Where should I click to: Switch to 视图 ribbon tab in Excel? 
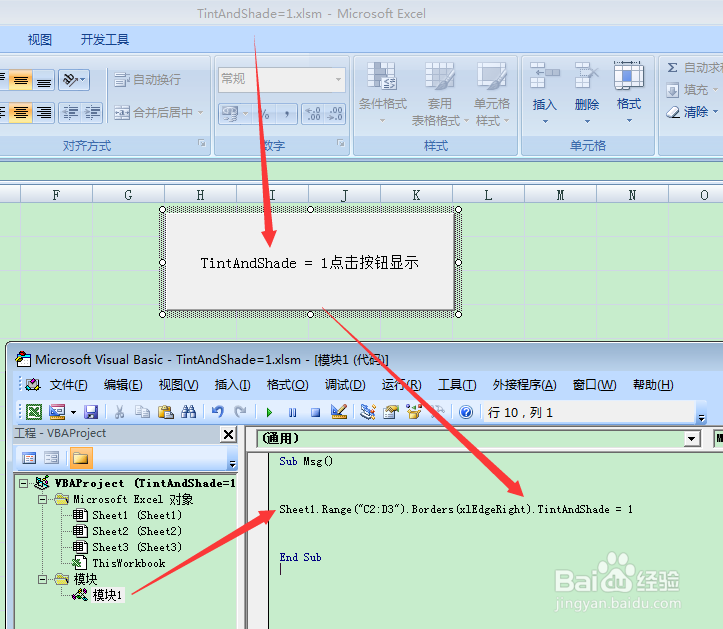coord(40,40)
